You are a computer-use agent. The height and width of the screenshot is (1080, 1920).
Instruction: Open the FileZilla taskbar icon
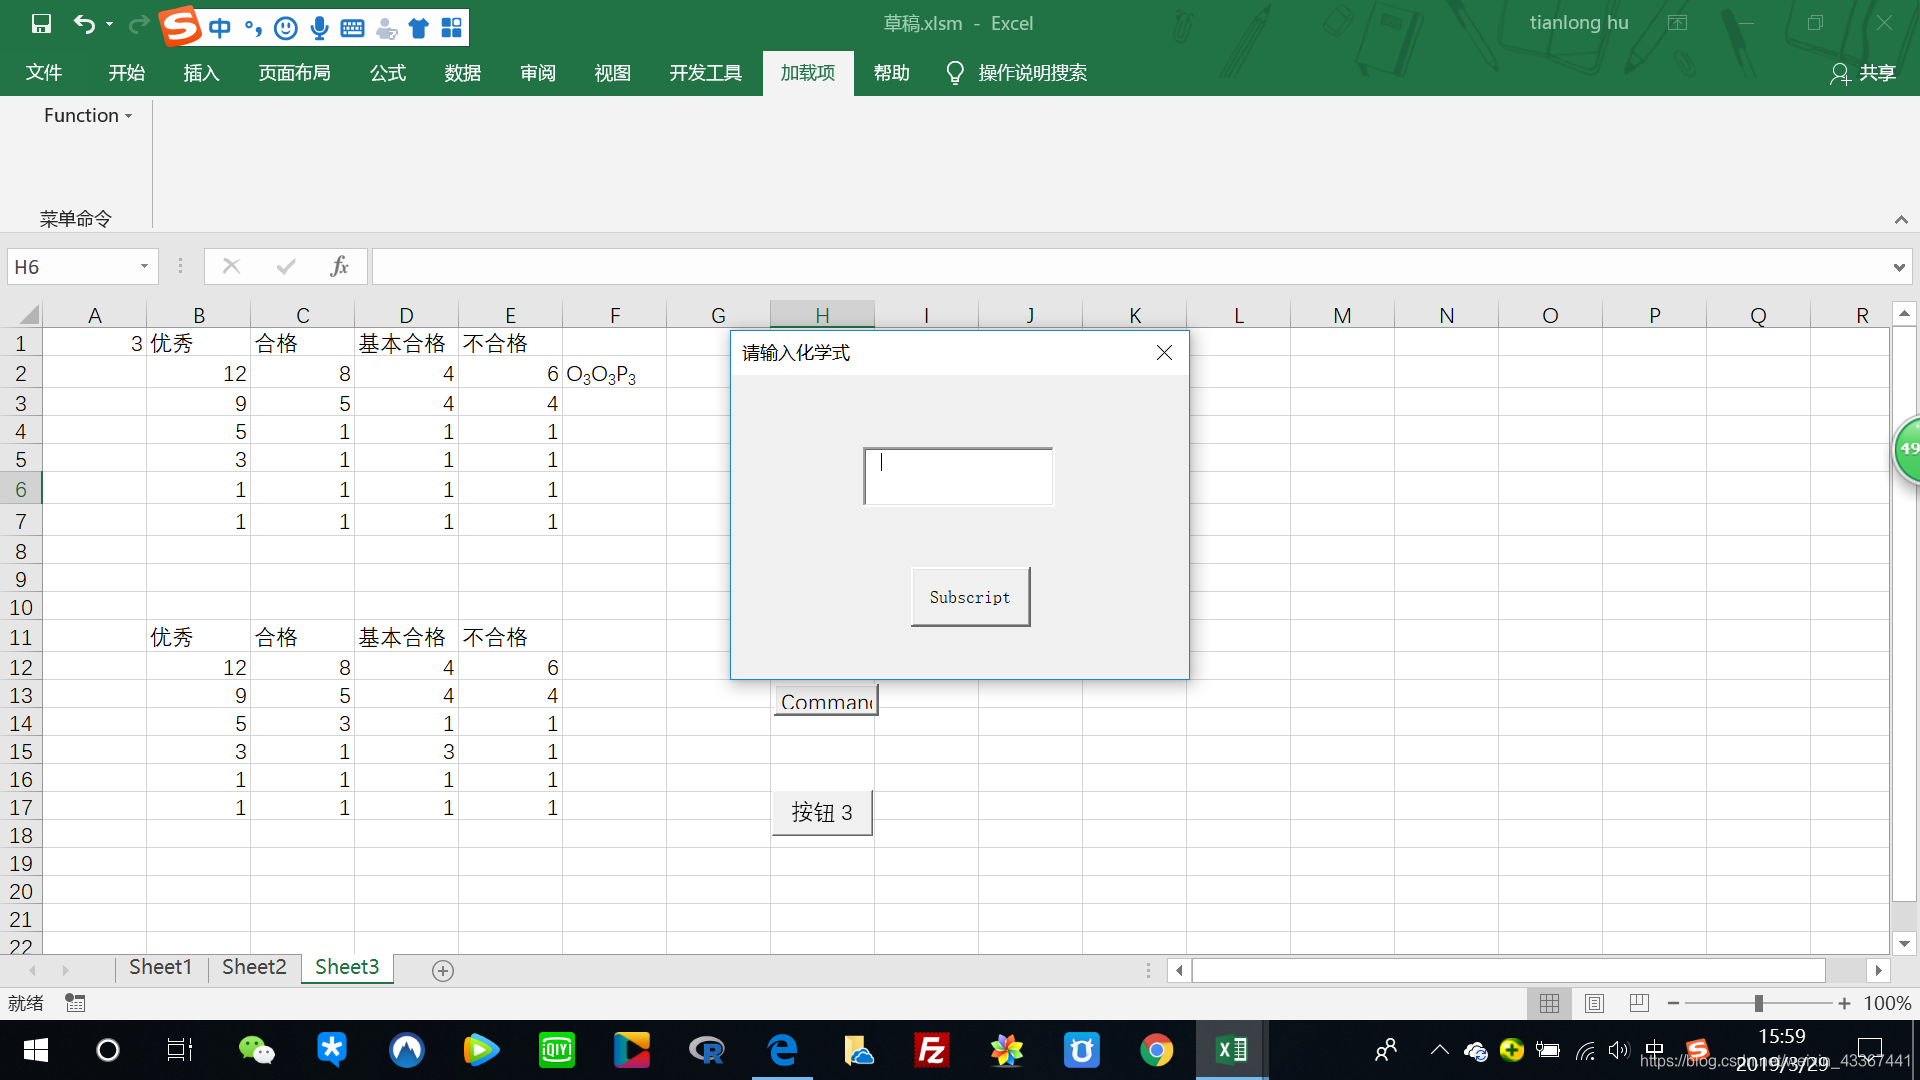pos(931,1050)
